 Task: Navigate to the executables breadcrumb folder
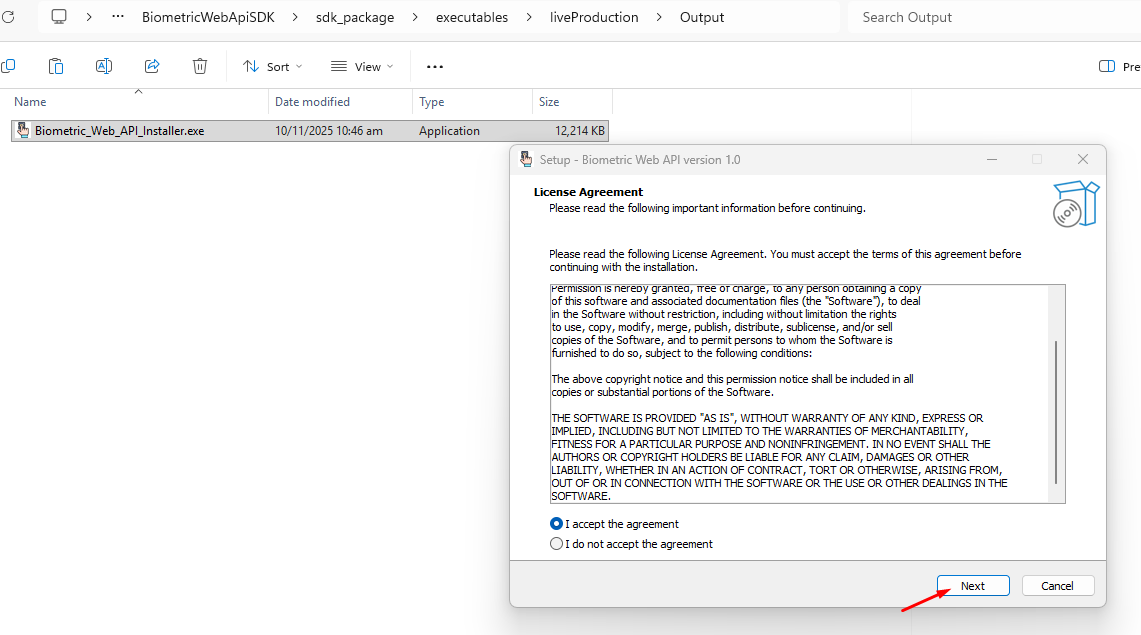[x=472, y=17]
